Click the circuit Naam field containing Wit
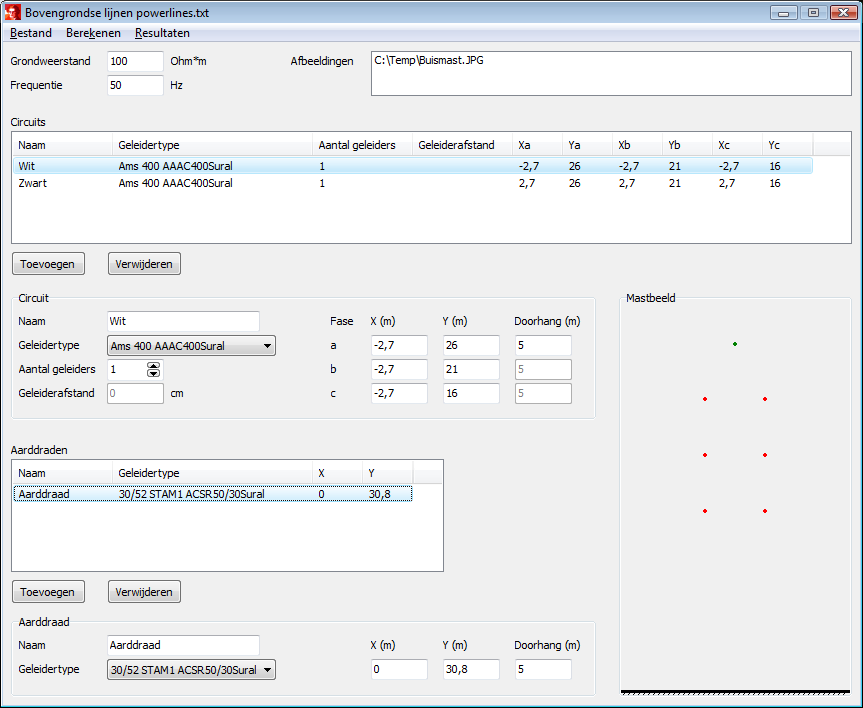 pos(182,322)
